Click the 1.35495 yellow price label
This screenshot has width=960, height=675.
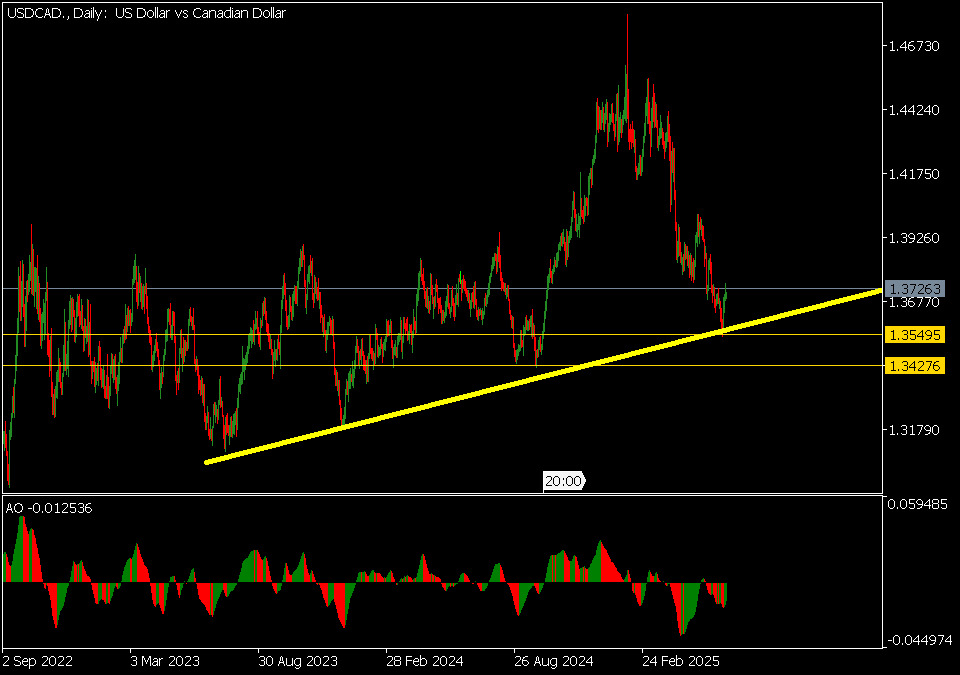pos(914,334)
